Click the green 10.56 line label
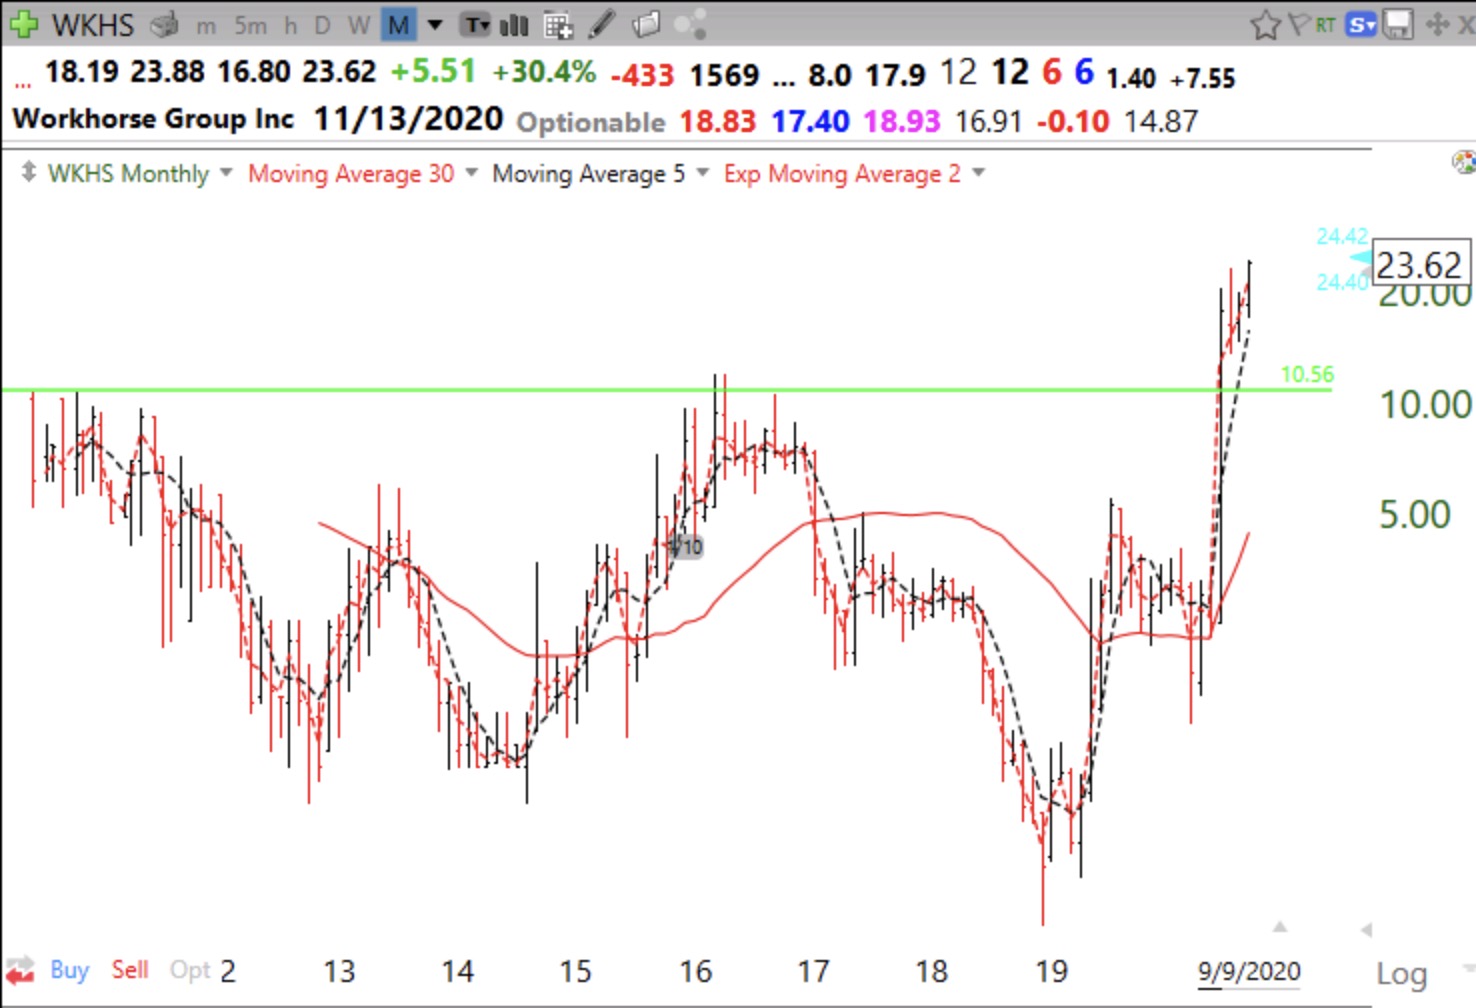 [1307, 374]
